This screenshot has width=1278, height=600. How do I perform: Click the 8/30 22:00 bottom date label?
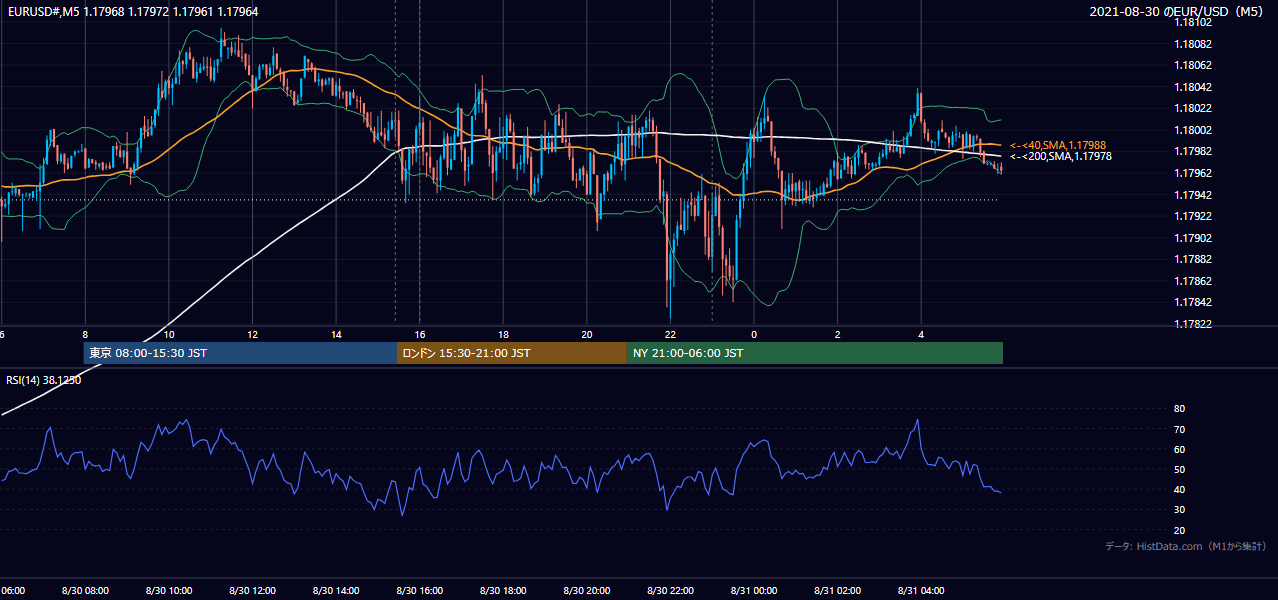click(x=670, y=591)
